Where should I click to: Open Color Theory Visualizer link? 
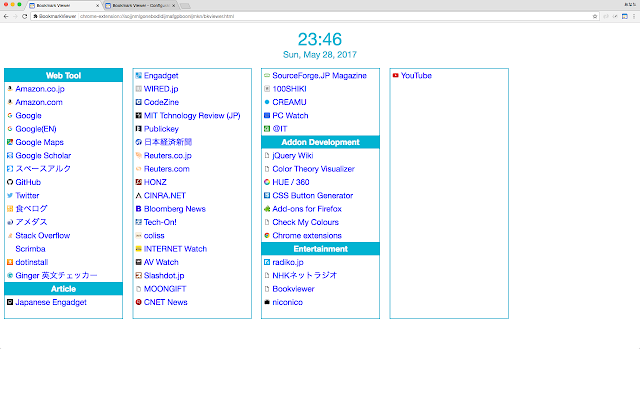(313, 169)
